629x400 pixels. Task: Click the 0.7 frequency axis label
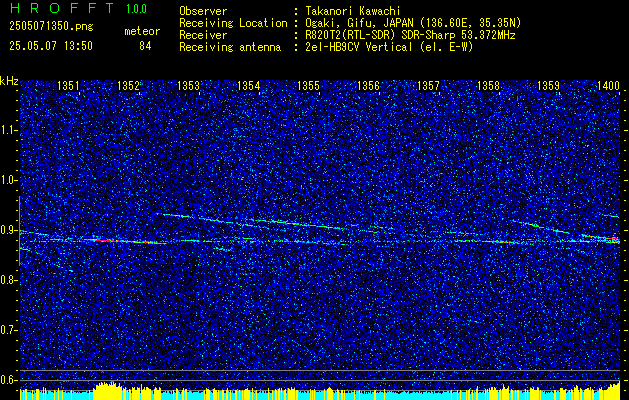click(9, 330)
